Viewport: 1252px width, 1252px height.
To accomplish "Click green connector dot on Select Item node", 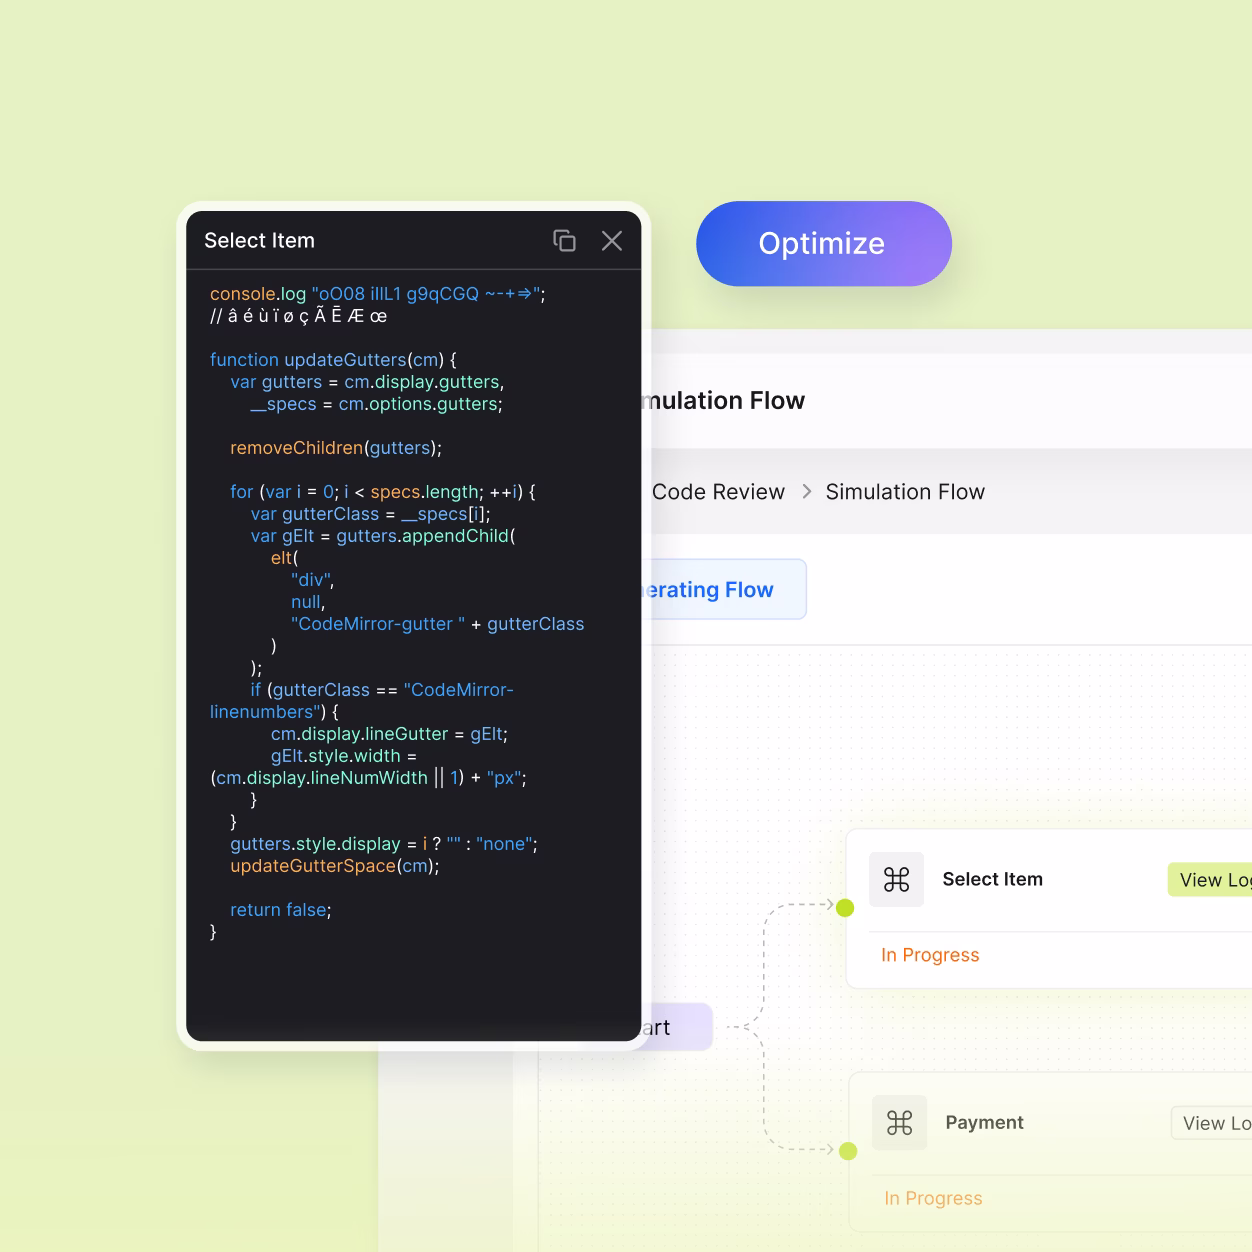I will [845, 908].
